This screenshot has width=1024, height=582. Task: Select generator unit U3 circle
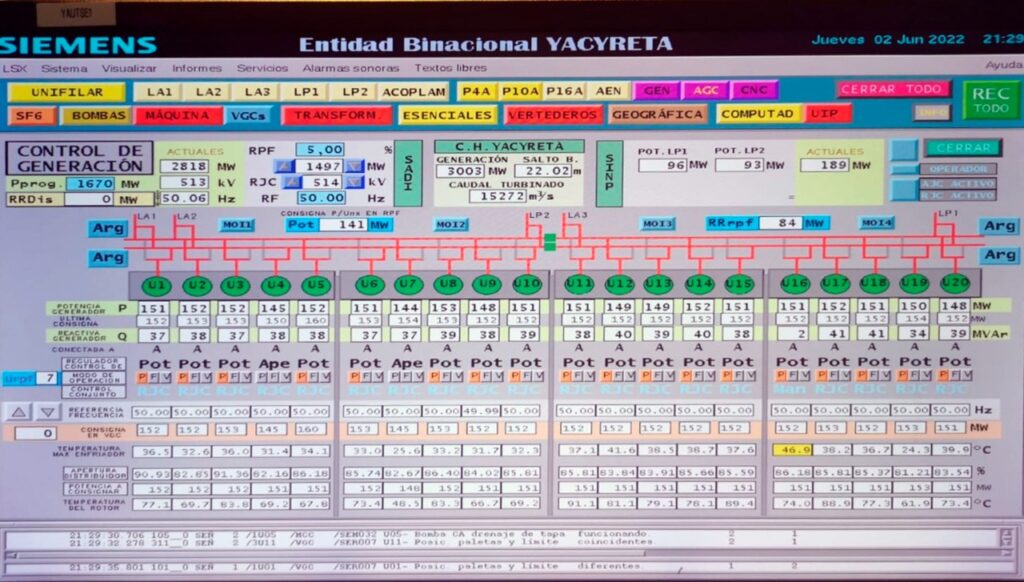tap(235, 285)
